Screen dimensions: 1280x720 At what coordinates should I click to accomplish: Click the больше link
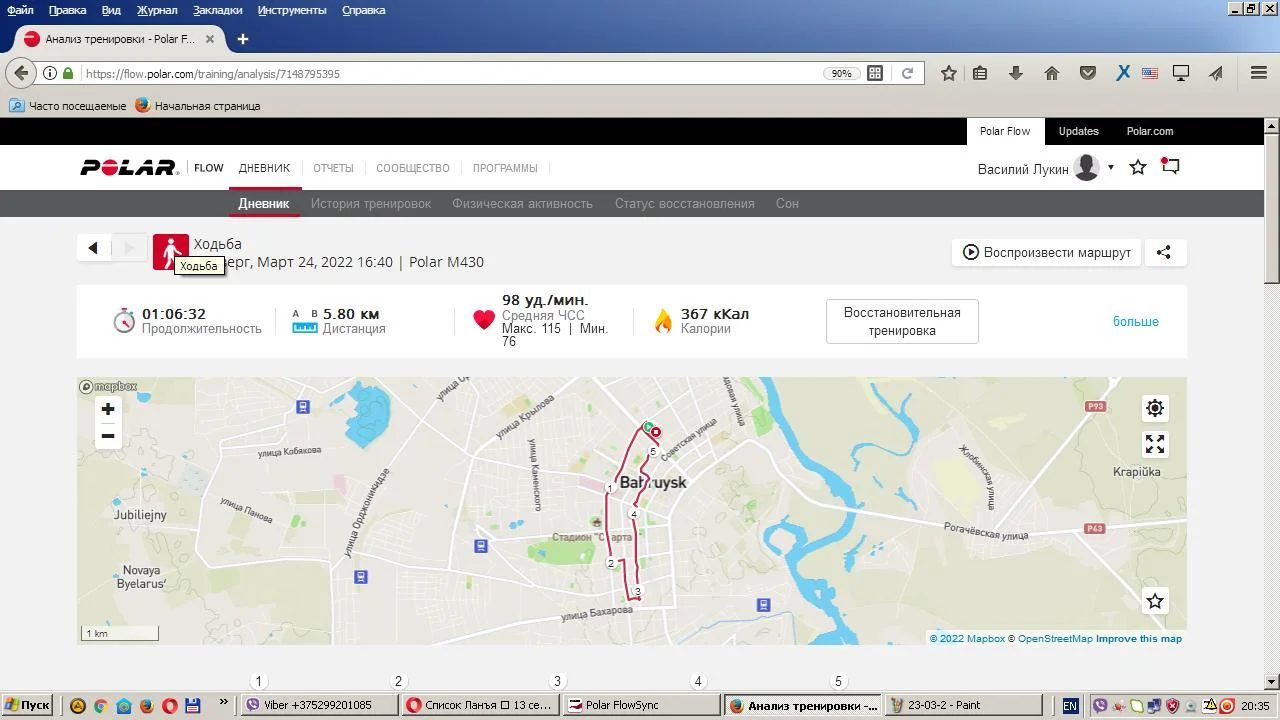[x=1136, y=321]
